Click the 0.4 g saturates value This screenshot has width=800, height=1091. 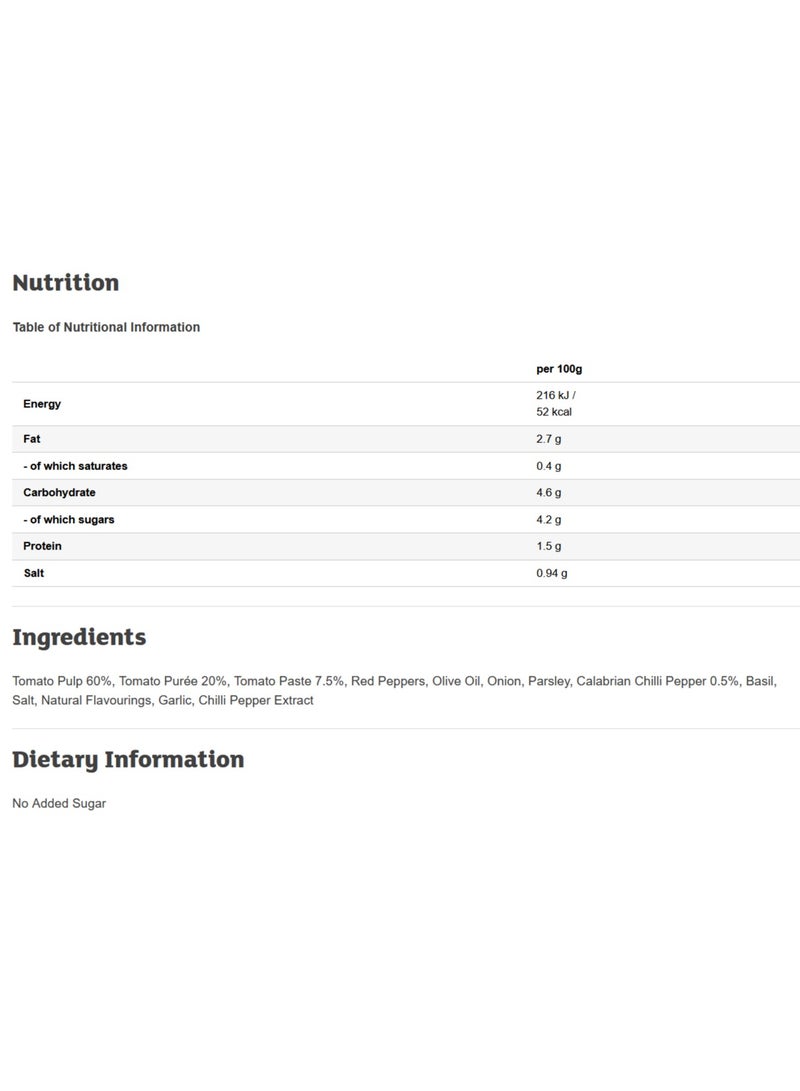click(x=549, y=466)
